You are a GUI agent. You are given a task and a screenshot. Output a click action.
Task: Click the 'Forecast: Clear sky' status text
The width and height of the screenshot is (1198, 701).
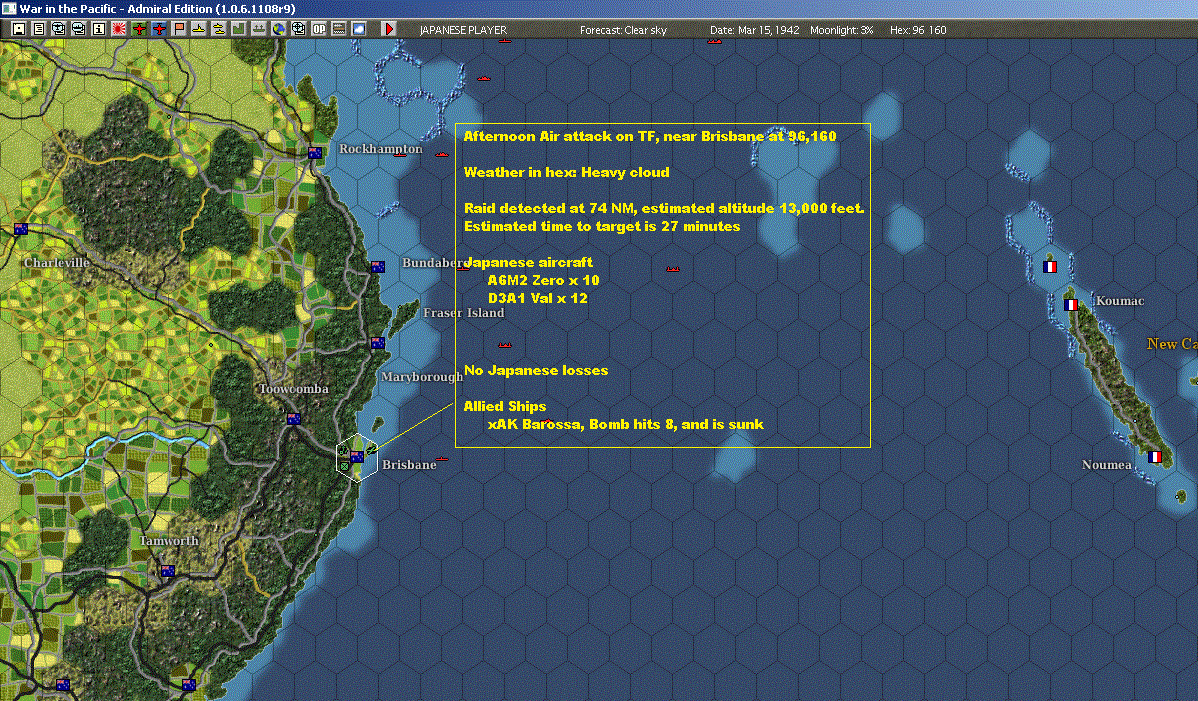[x=623, y=30]
